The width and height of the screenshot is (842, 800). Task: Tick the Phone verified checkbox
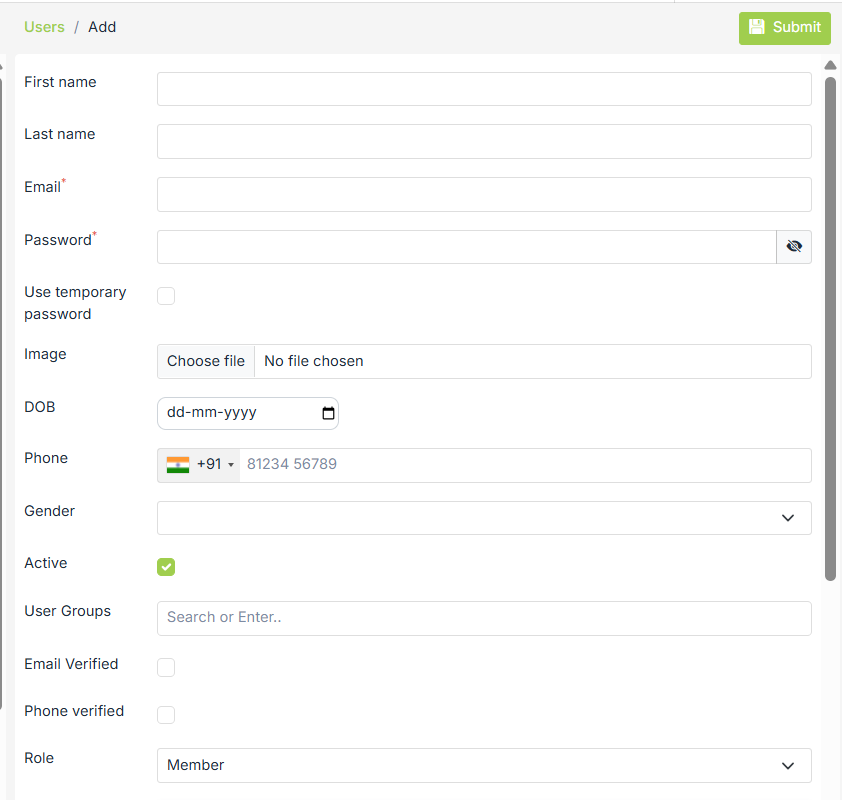166,715
